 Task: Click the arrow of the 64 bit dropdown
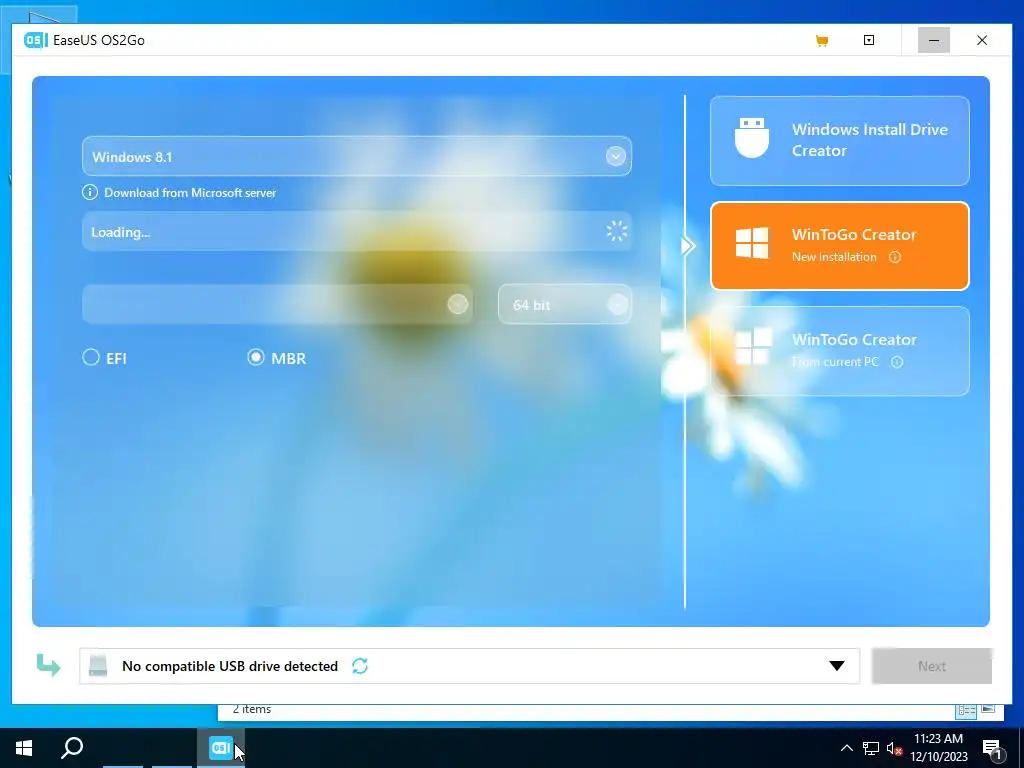(616, 304)
